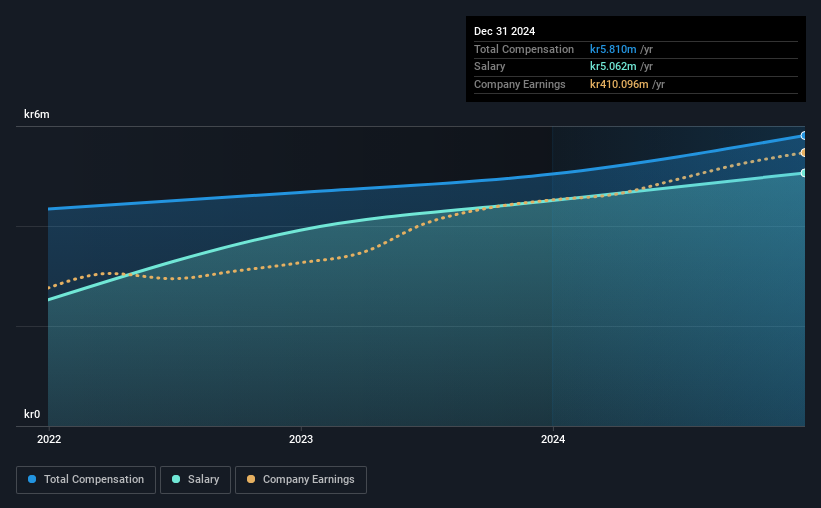
Task: Click the teal dot in Salary legend
Action: click(x=176, y=479)
